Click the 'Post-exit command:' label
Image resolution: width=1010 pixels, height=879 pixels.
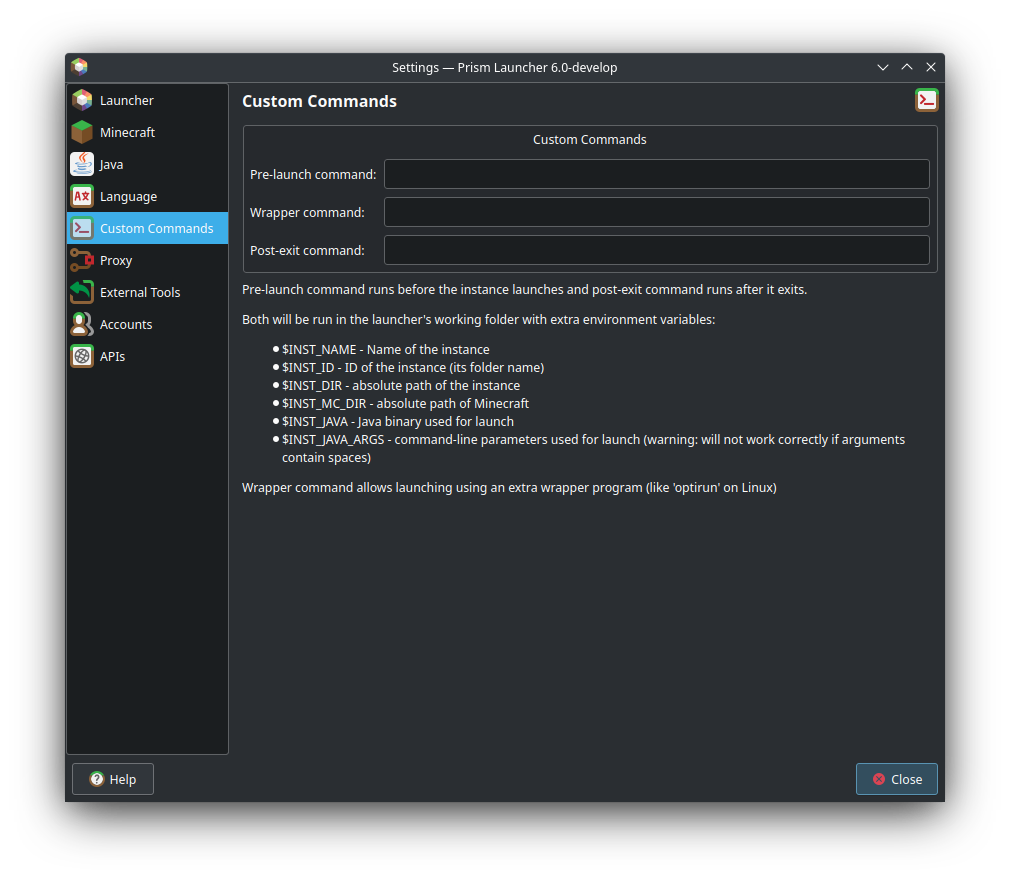[x=307, y=250]
